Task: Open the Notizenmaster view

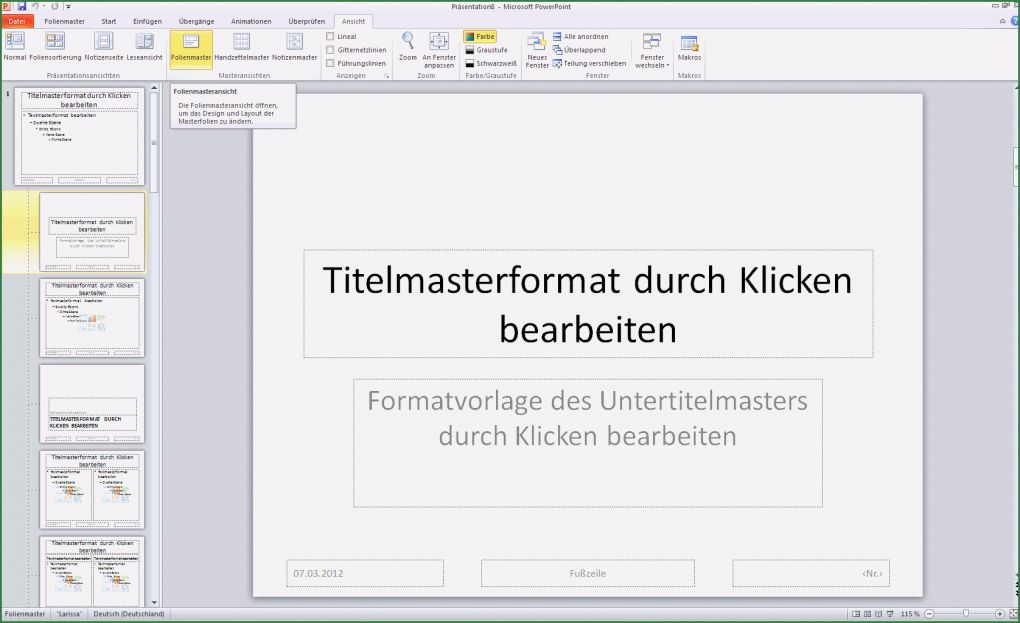Action: point(294,47)
